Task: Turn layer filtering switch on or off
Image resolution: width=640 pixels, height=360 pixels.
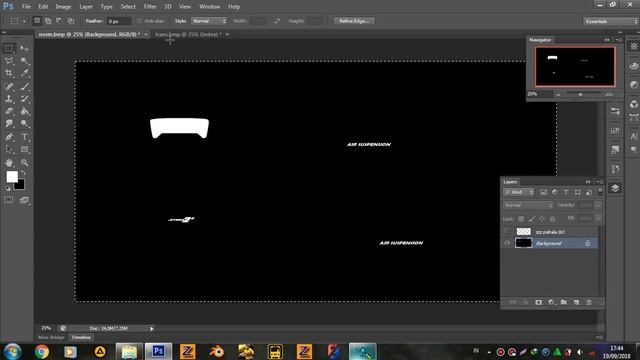Action: (600, 191)
